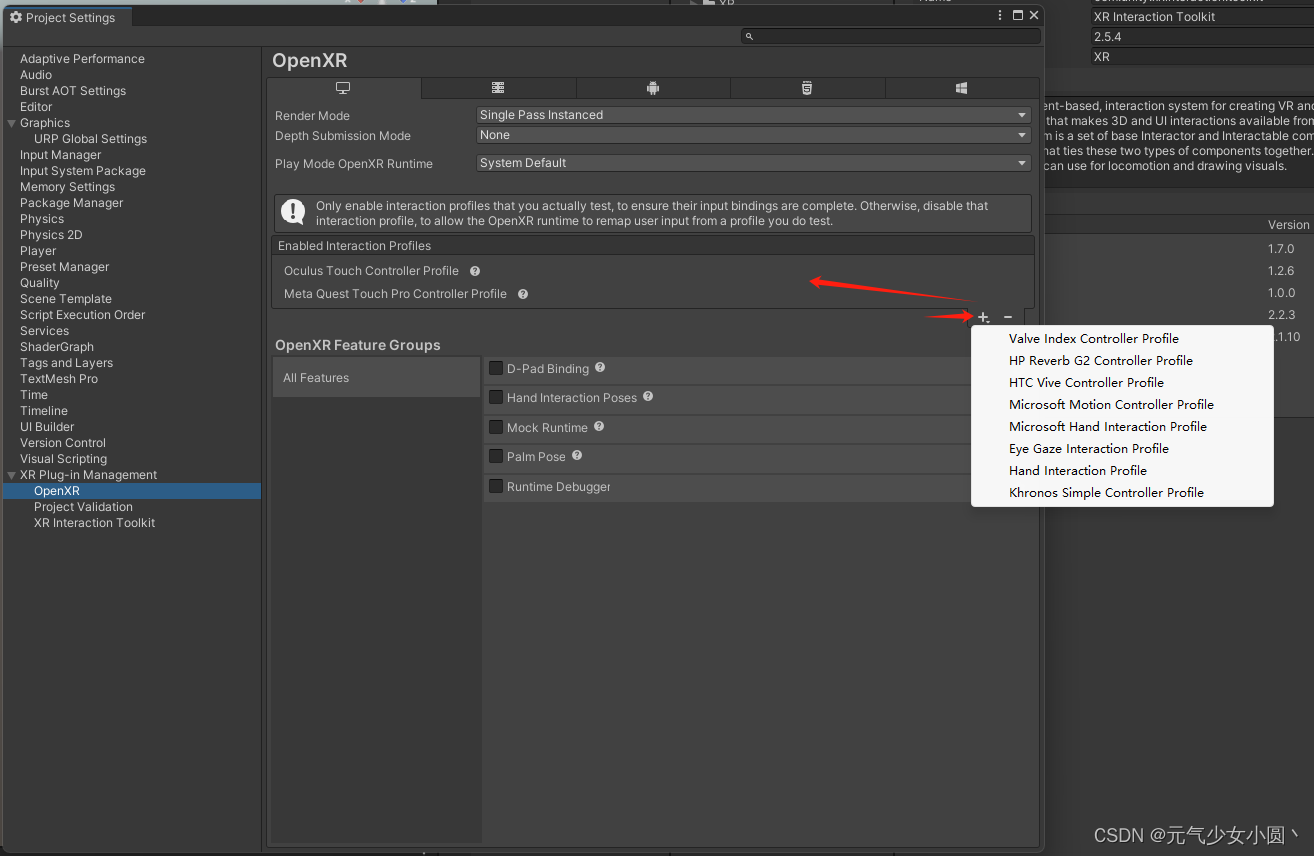
Task: Open TextMesh Pro settings
Action: tap(59, 379)
